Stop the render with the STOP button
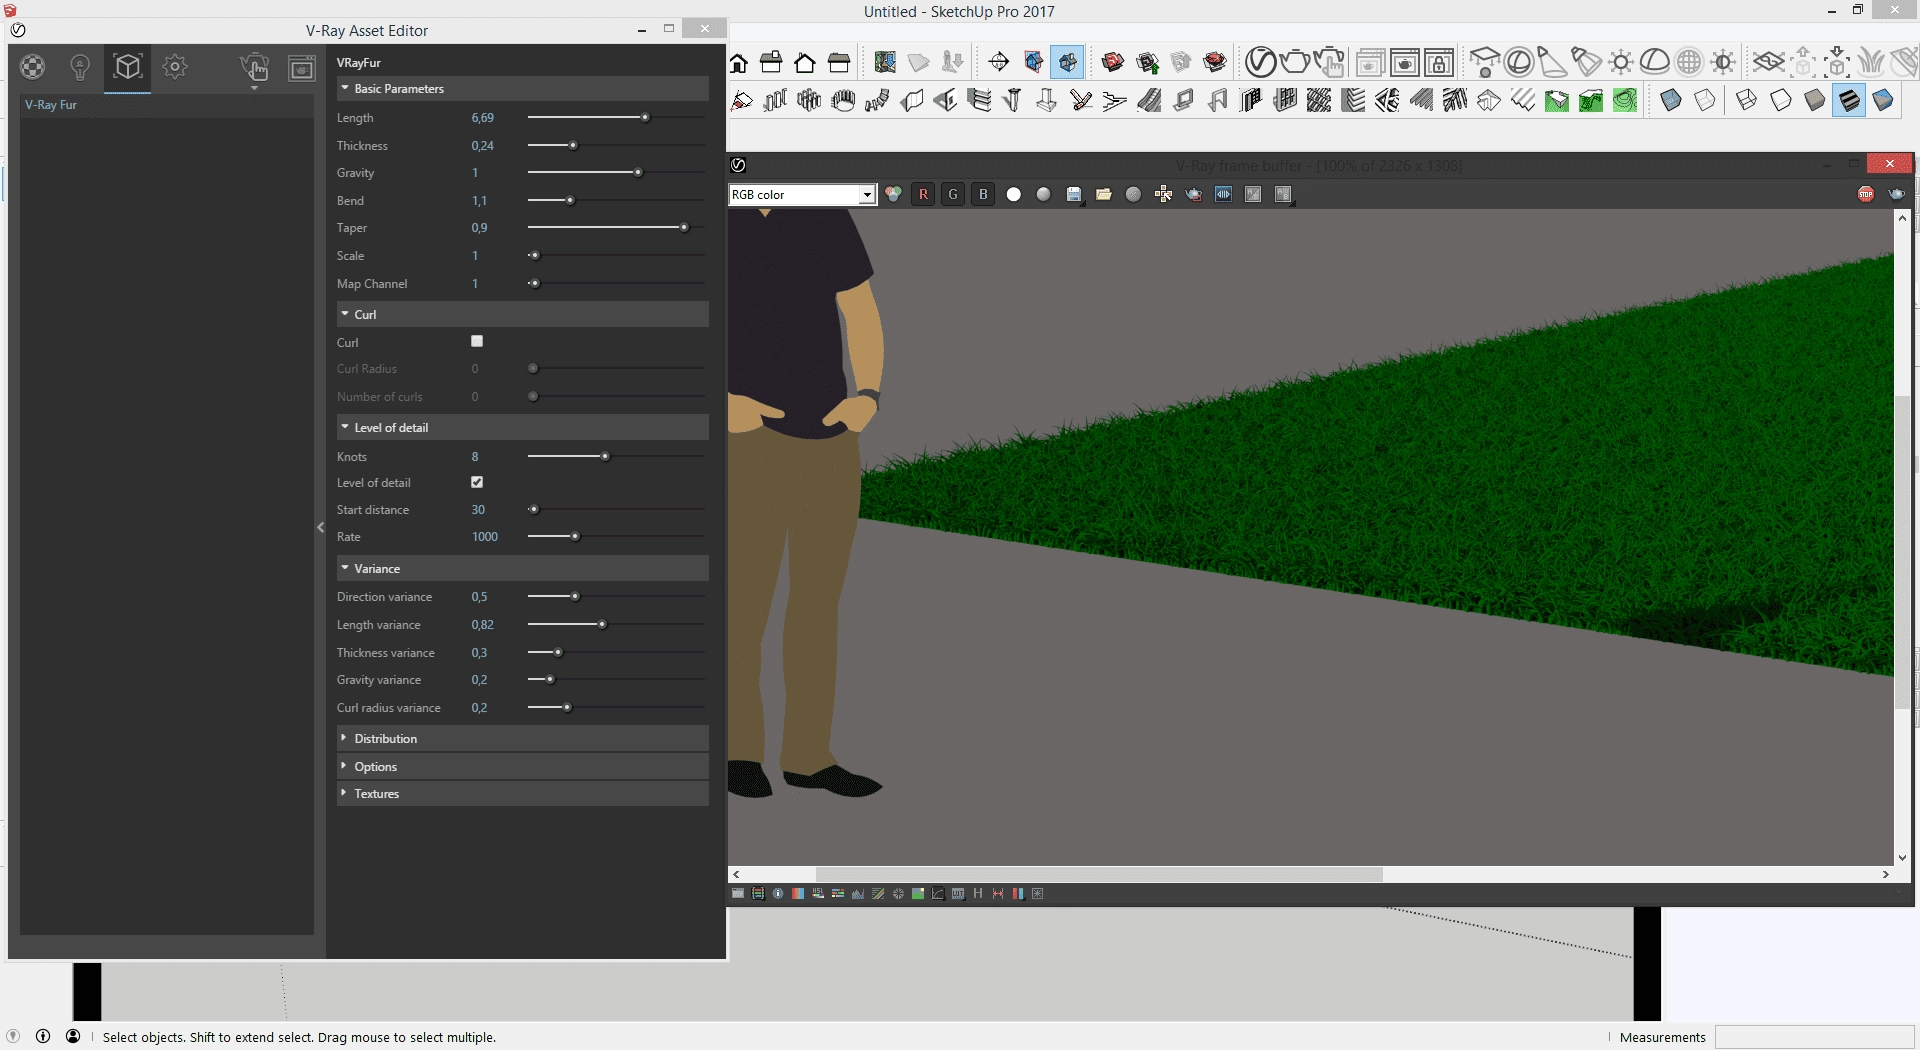The image size is (1920, 1050). 1866,194
